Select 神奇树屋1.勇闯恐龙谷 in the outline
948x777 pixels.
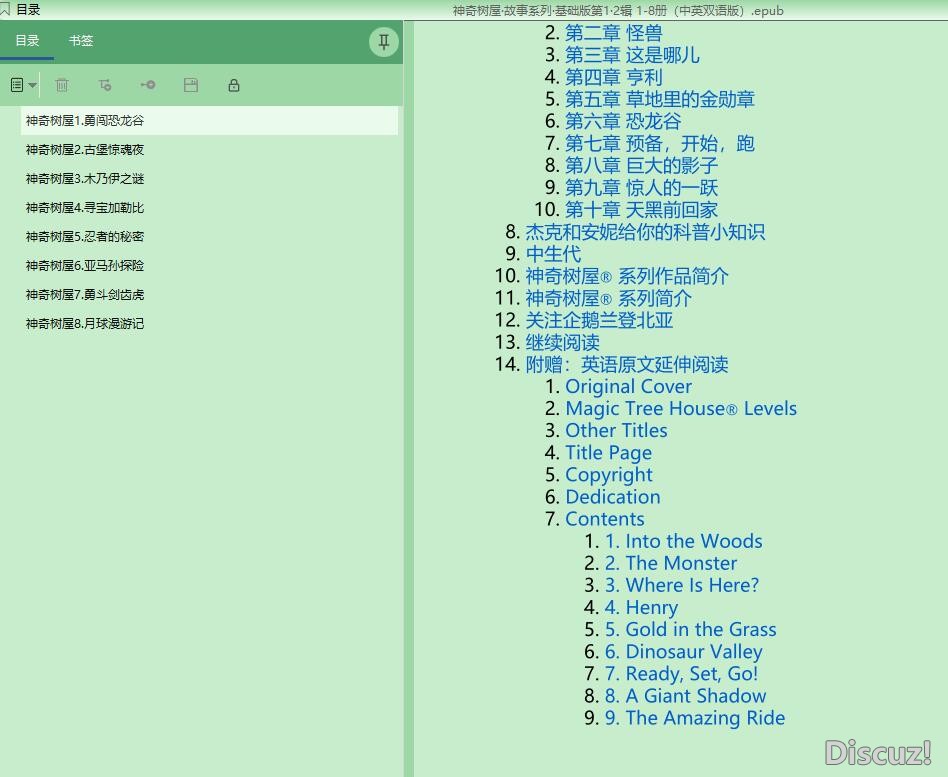(x=209, y=120)
